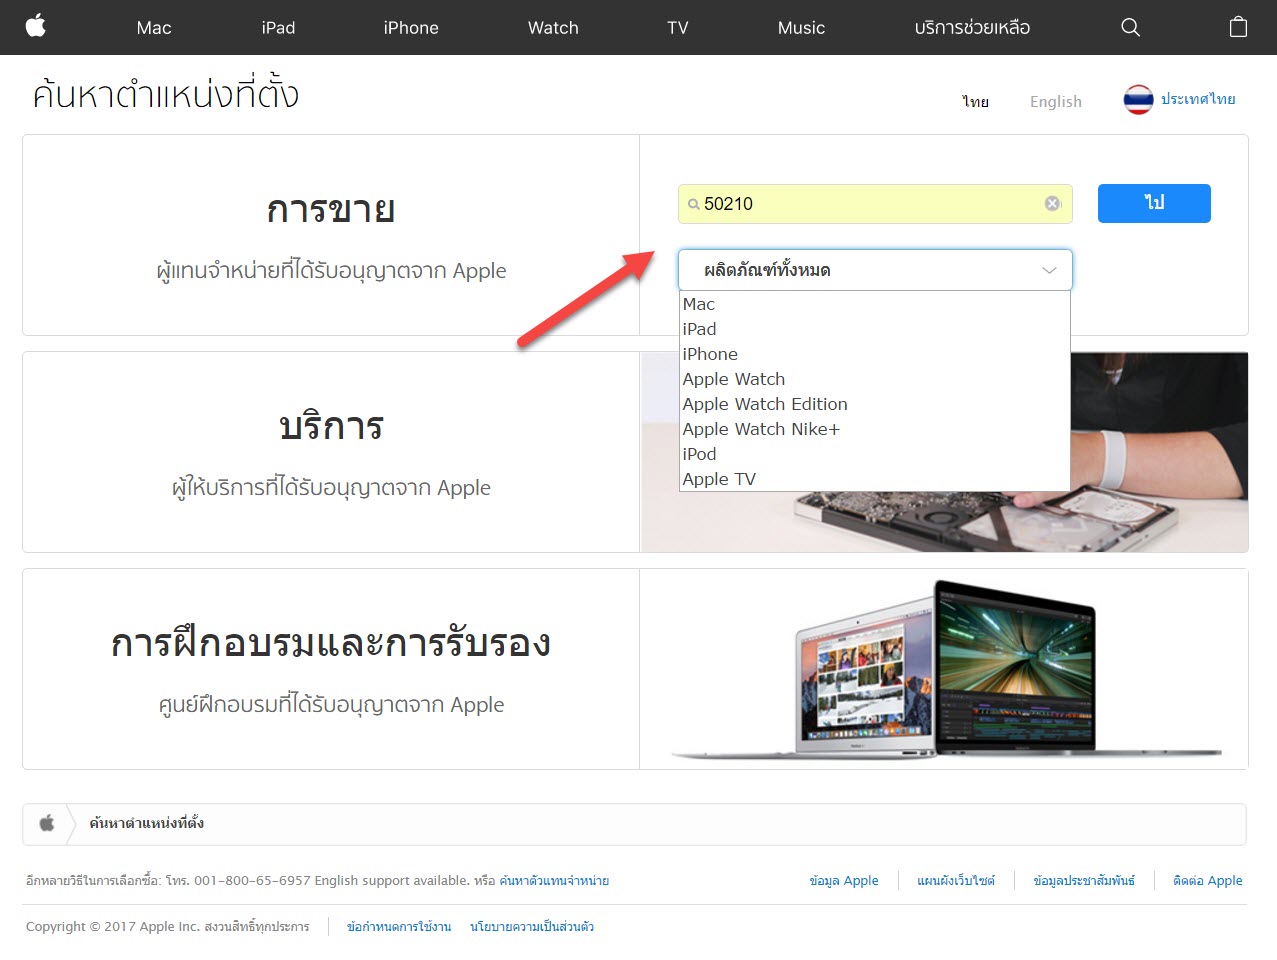Open the search magnifier in top bar
This screenshot has height=960, width=1277.
pos(1130,27)
